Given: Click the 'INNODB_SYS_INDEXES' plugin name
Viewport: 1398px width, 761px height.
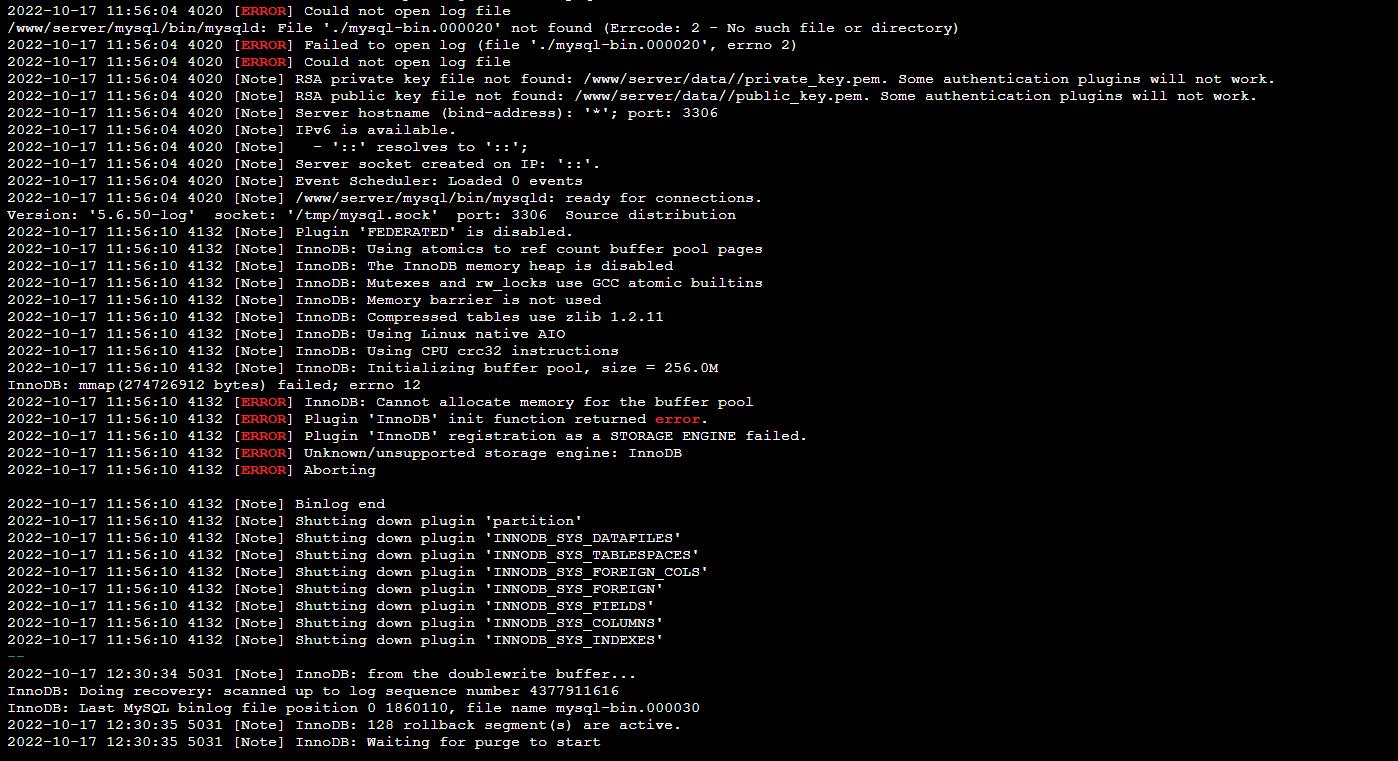Looking at the screenshot, I should (574, 640).
